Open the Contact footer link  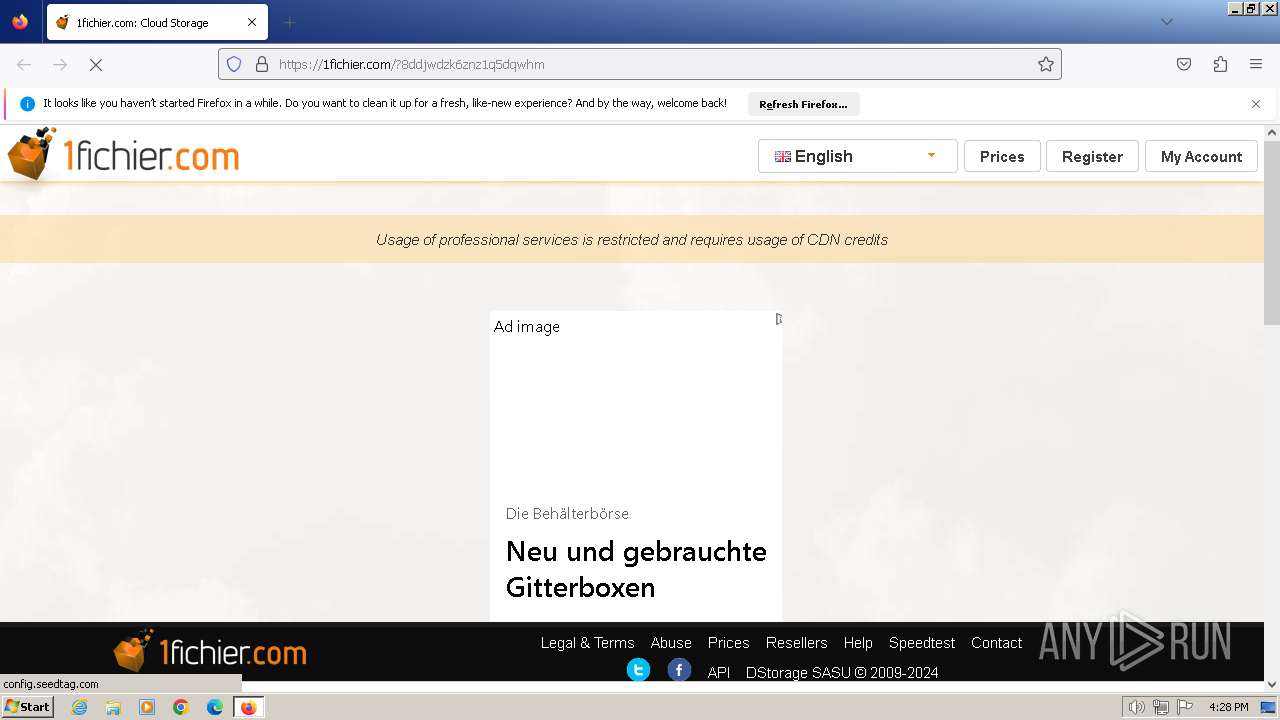(x=996, y=643)
